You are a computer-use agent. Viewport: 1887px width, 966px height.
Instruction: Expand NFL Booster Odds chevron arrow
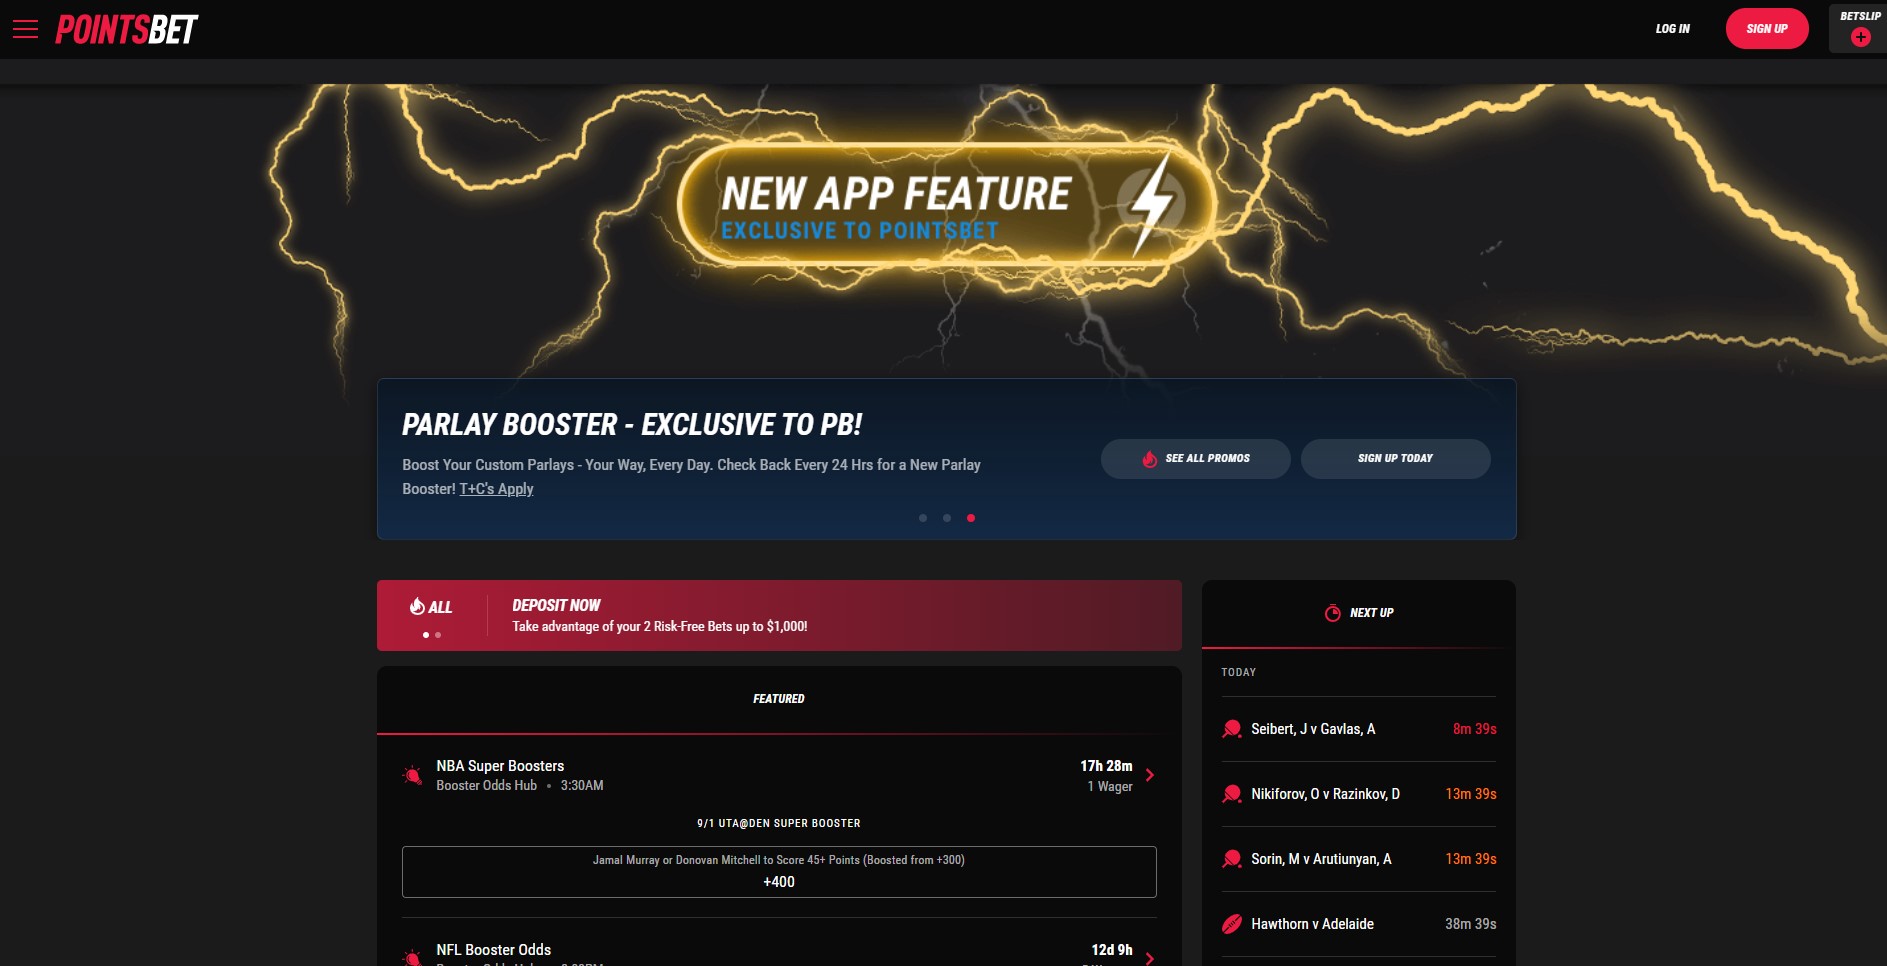tap(1150, 958)
